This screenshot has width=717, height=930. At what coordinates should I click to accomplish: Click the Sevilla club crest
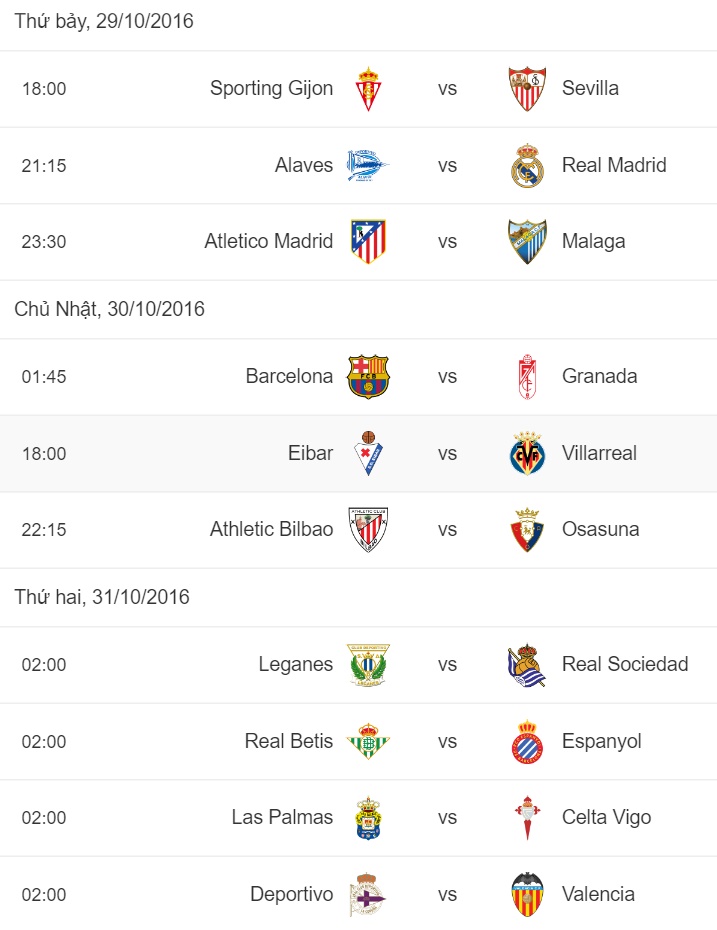click(527, 87)
